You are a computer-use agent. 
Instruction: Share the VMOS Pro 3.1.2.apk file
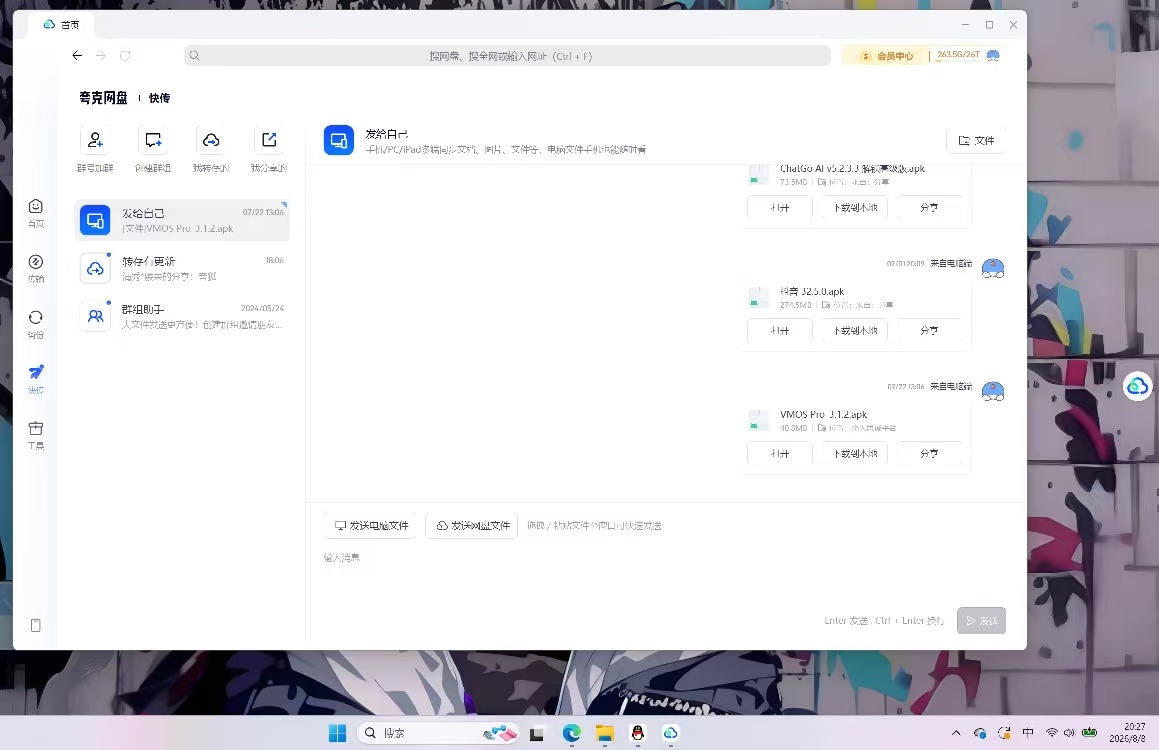pyautogui.click(x=929, y=454)
